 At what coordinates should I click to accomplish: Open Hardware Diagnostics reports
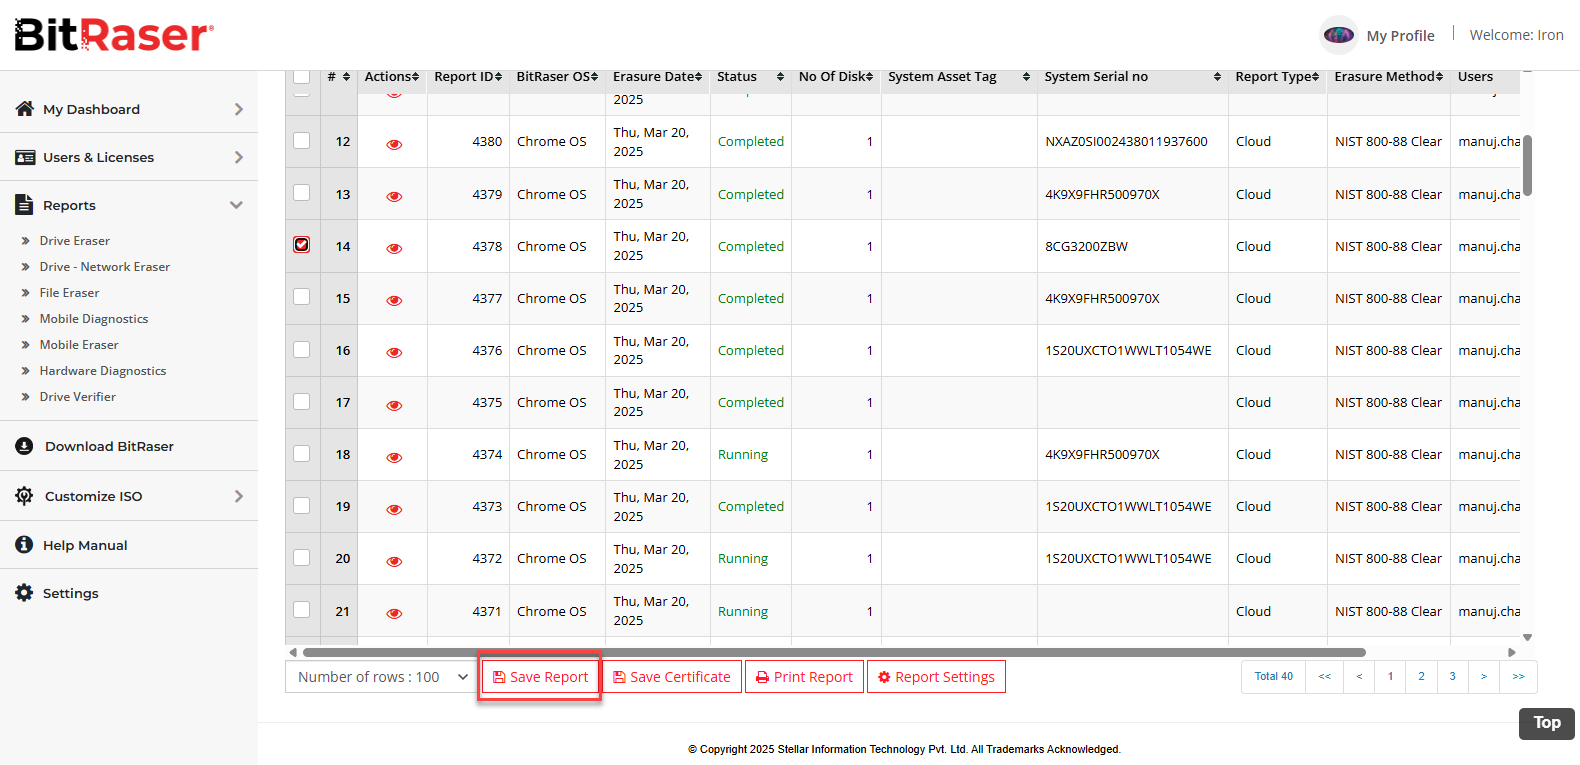(x=103, y=371)
